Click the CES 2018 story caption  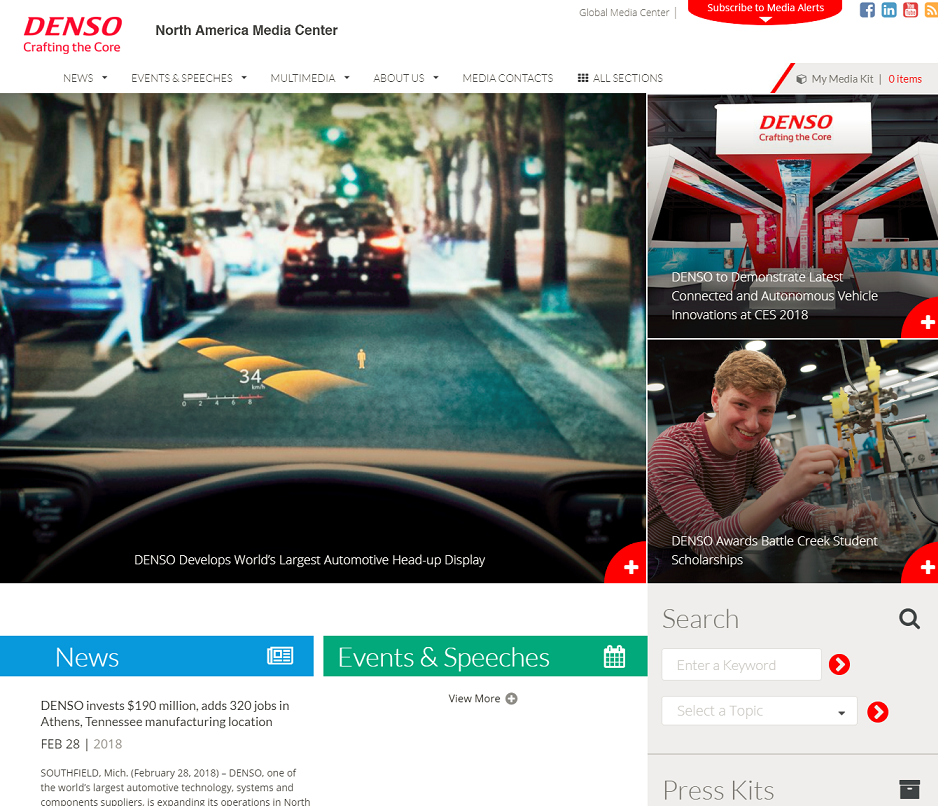click(x=775, y=296)
